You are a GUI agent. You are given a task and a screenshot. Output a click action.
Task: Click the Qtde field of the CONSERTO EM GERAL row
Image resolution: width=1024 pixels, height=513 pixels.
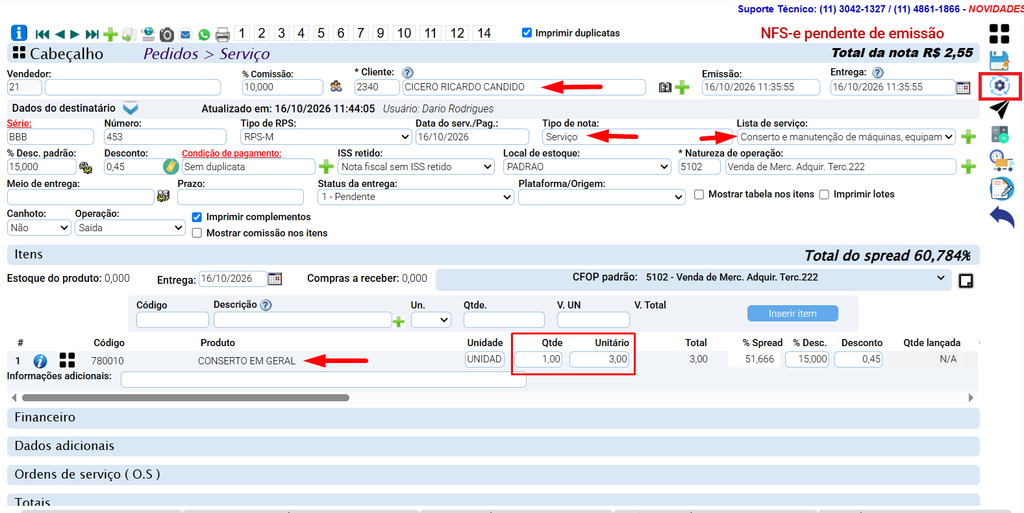[539, 360]
